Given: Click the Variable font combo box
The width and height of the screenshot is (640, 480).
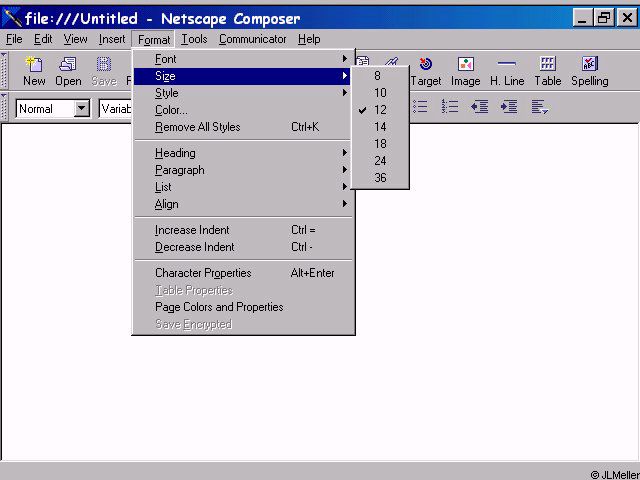Looking at the screenshot, I should pos(115,109).
